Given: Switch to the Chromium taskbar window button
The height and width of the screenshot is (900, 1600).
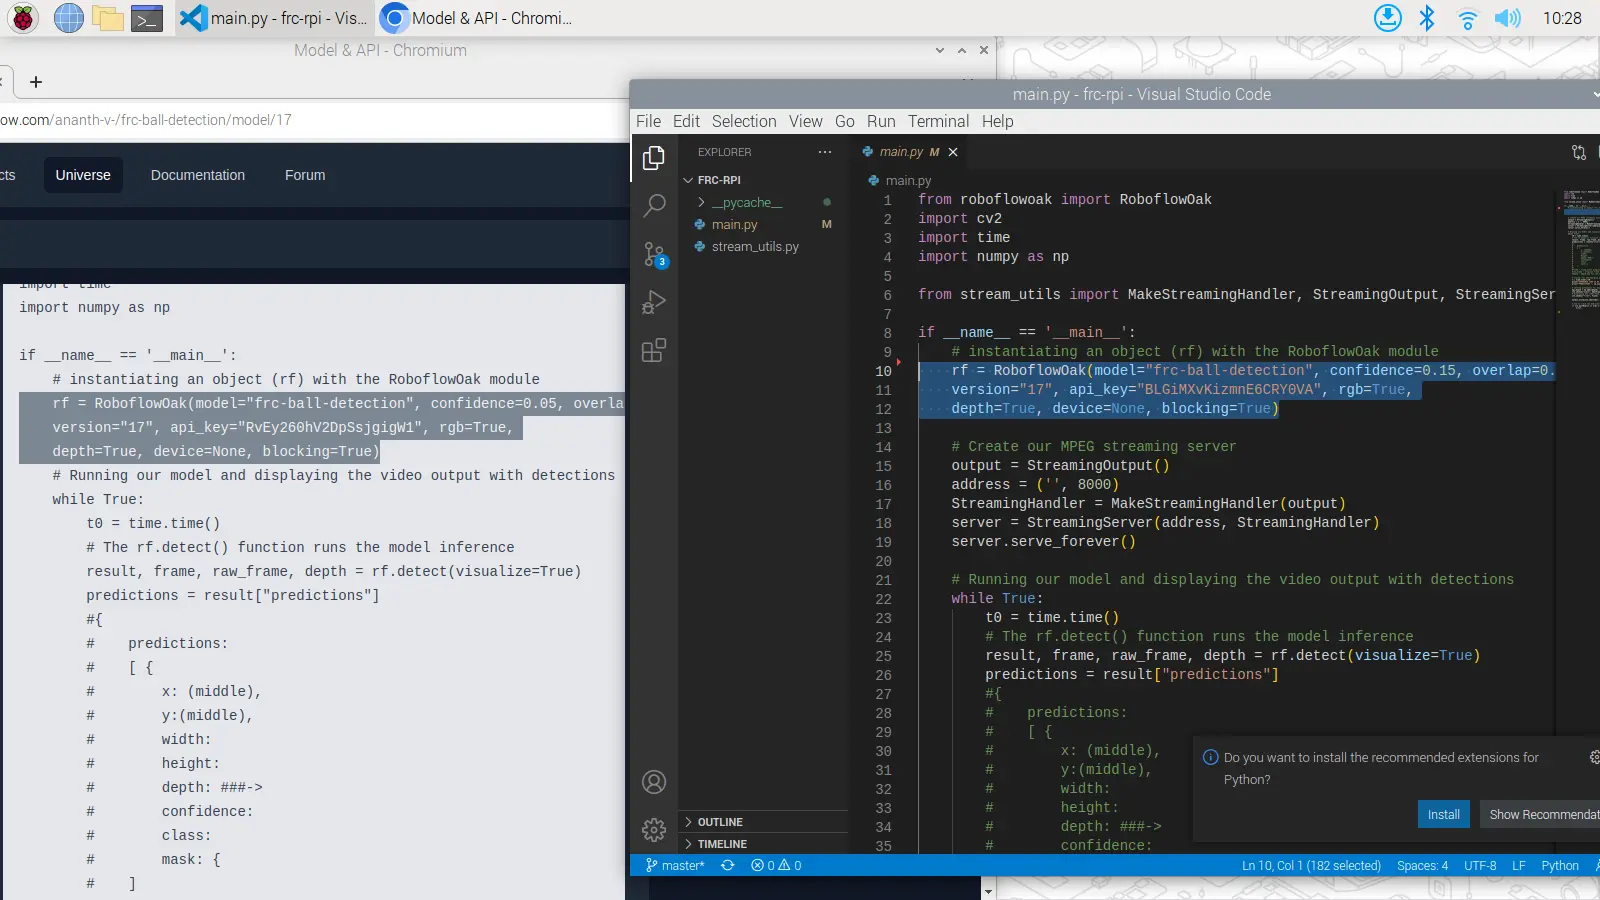Looking at the screenshot, I should [x=477, y=18].
